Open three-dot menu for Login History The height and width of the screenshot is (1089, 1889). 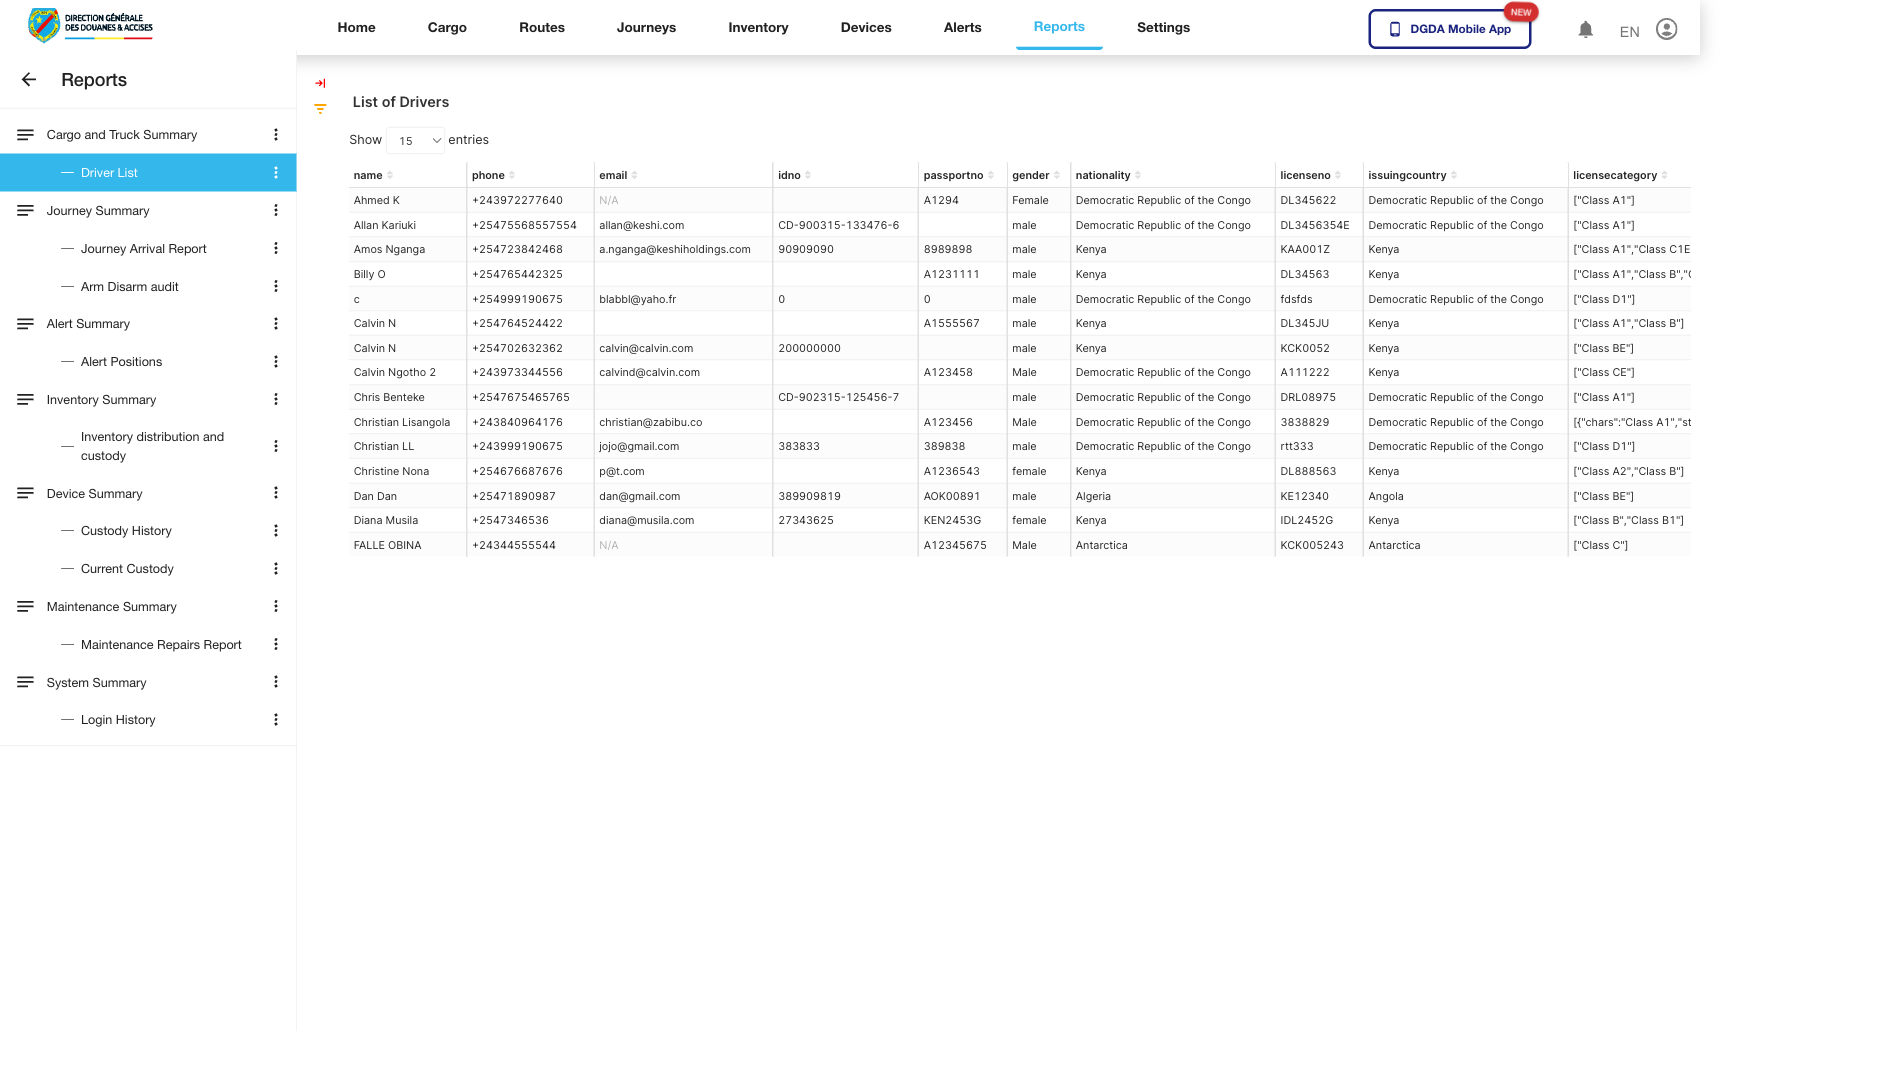pos(276,720)
